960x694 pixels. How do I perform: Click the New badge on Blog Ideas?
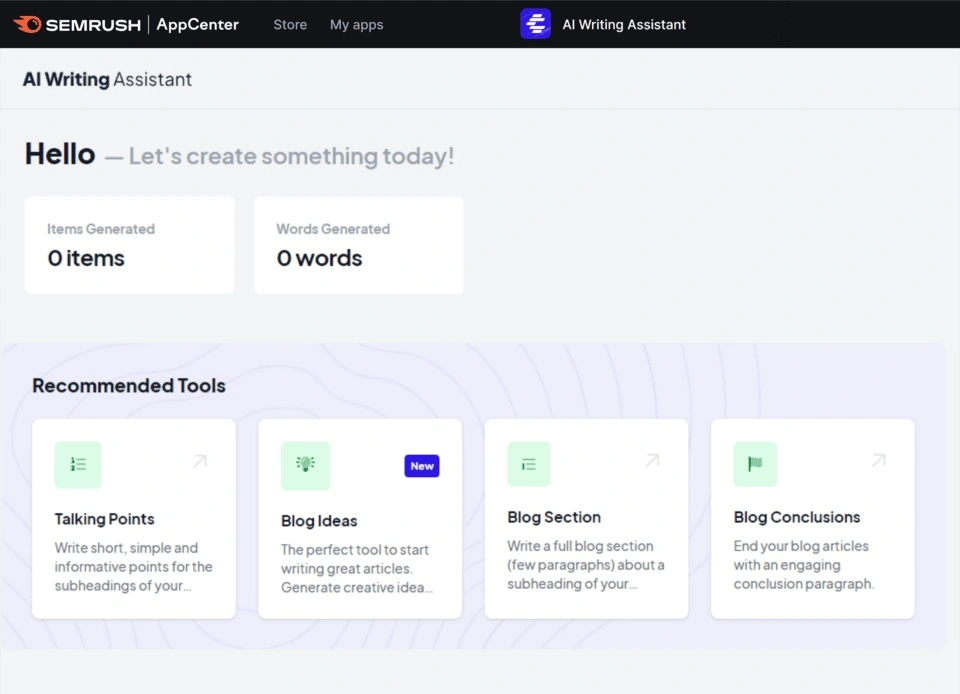coord(422,466)
